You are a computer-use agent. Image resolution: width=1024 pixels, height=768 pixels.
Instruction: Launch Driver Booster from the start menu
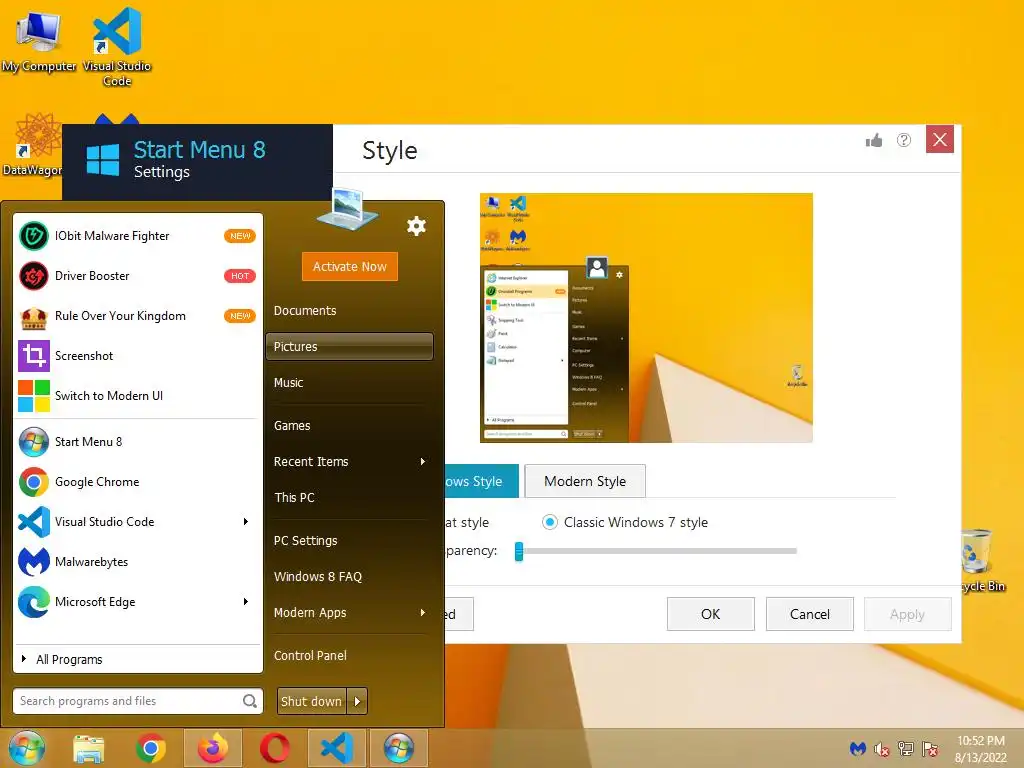coord(137,276)
